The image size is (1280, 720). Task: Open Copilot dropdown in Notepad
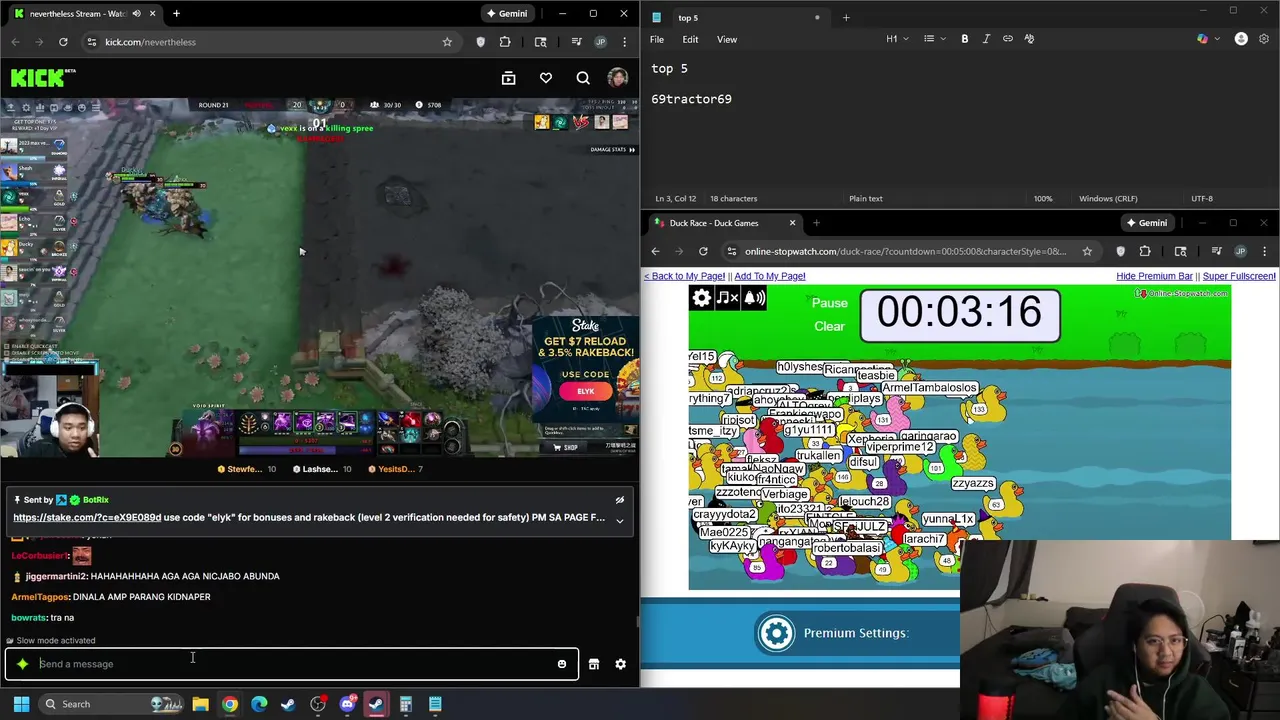(1207, 39)
